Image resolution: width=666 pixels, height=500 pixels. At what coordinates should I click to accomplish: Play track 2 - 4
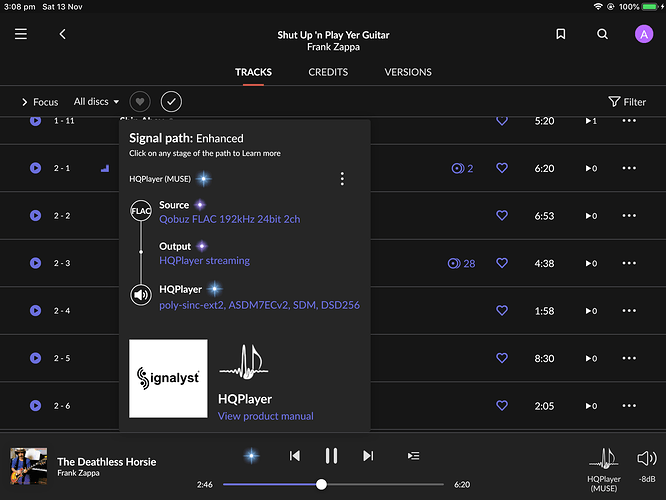click(x=36, y=311)
